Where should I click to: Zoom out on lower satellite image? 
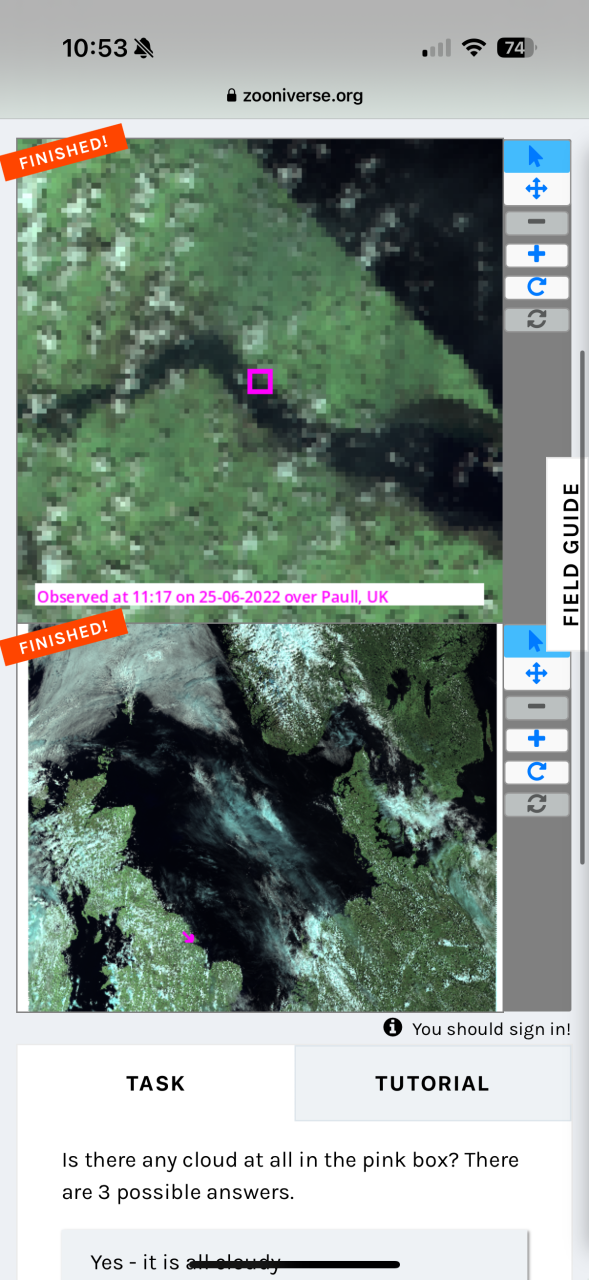(536, 707)
